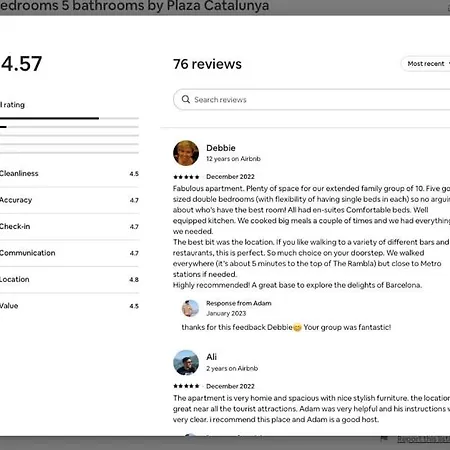This screenshot has width=450, height=450.
Task: Open the Most recent sort dropdown
Action: point(427,64)
